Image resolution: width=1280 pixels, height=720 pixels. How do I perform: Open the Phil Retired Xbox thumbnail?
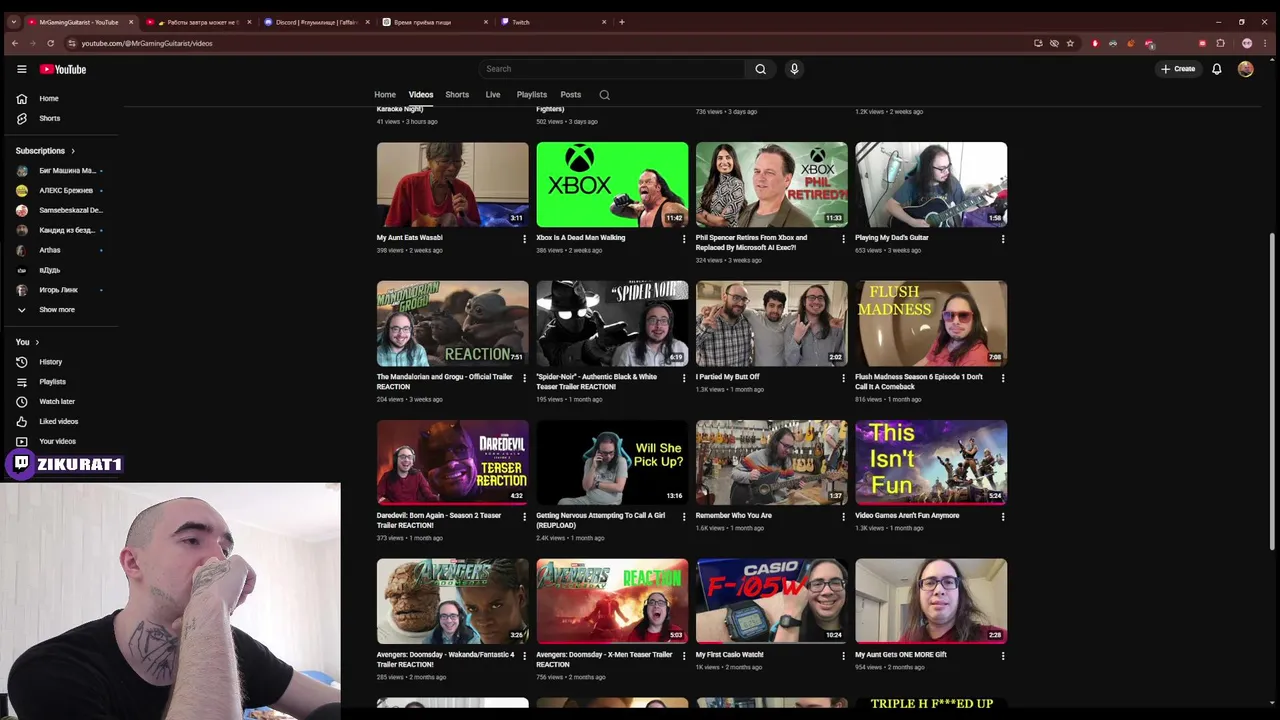[771, 184]
